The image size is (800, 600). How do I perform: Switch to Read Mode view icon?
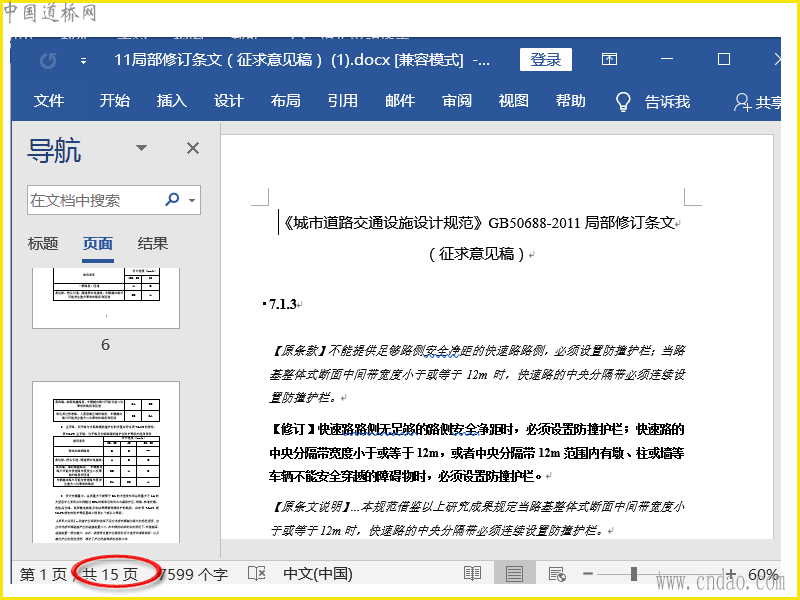pos(472,574)
